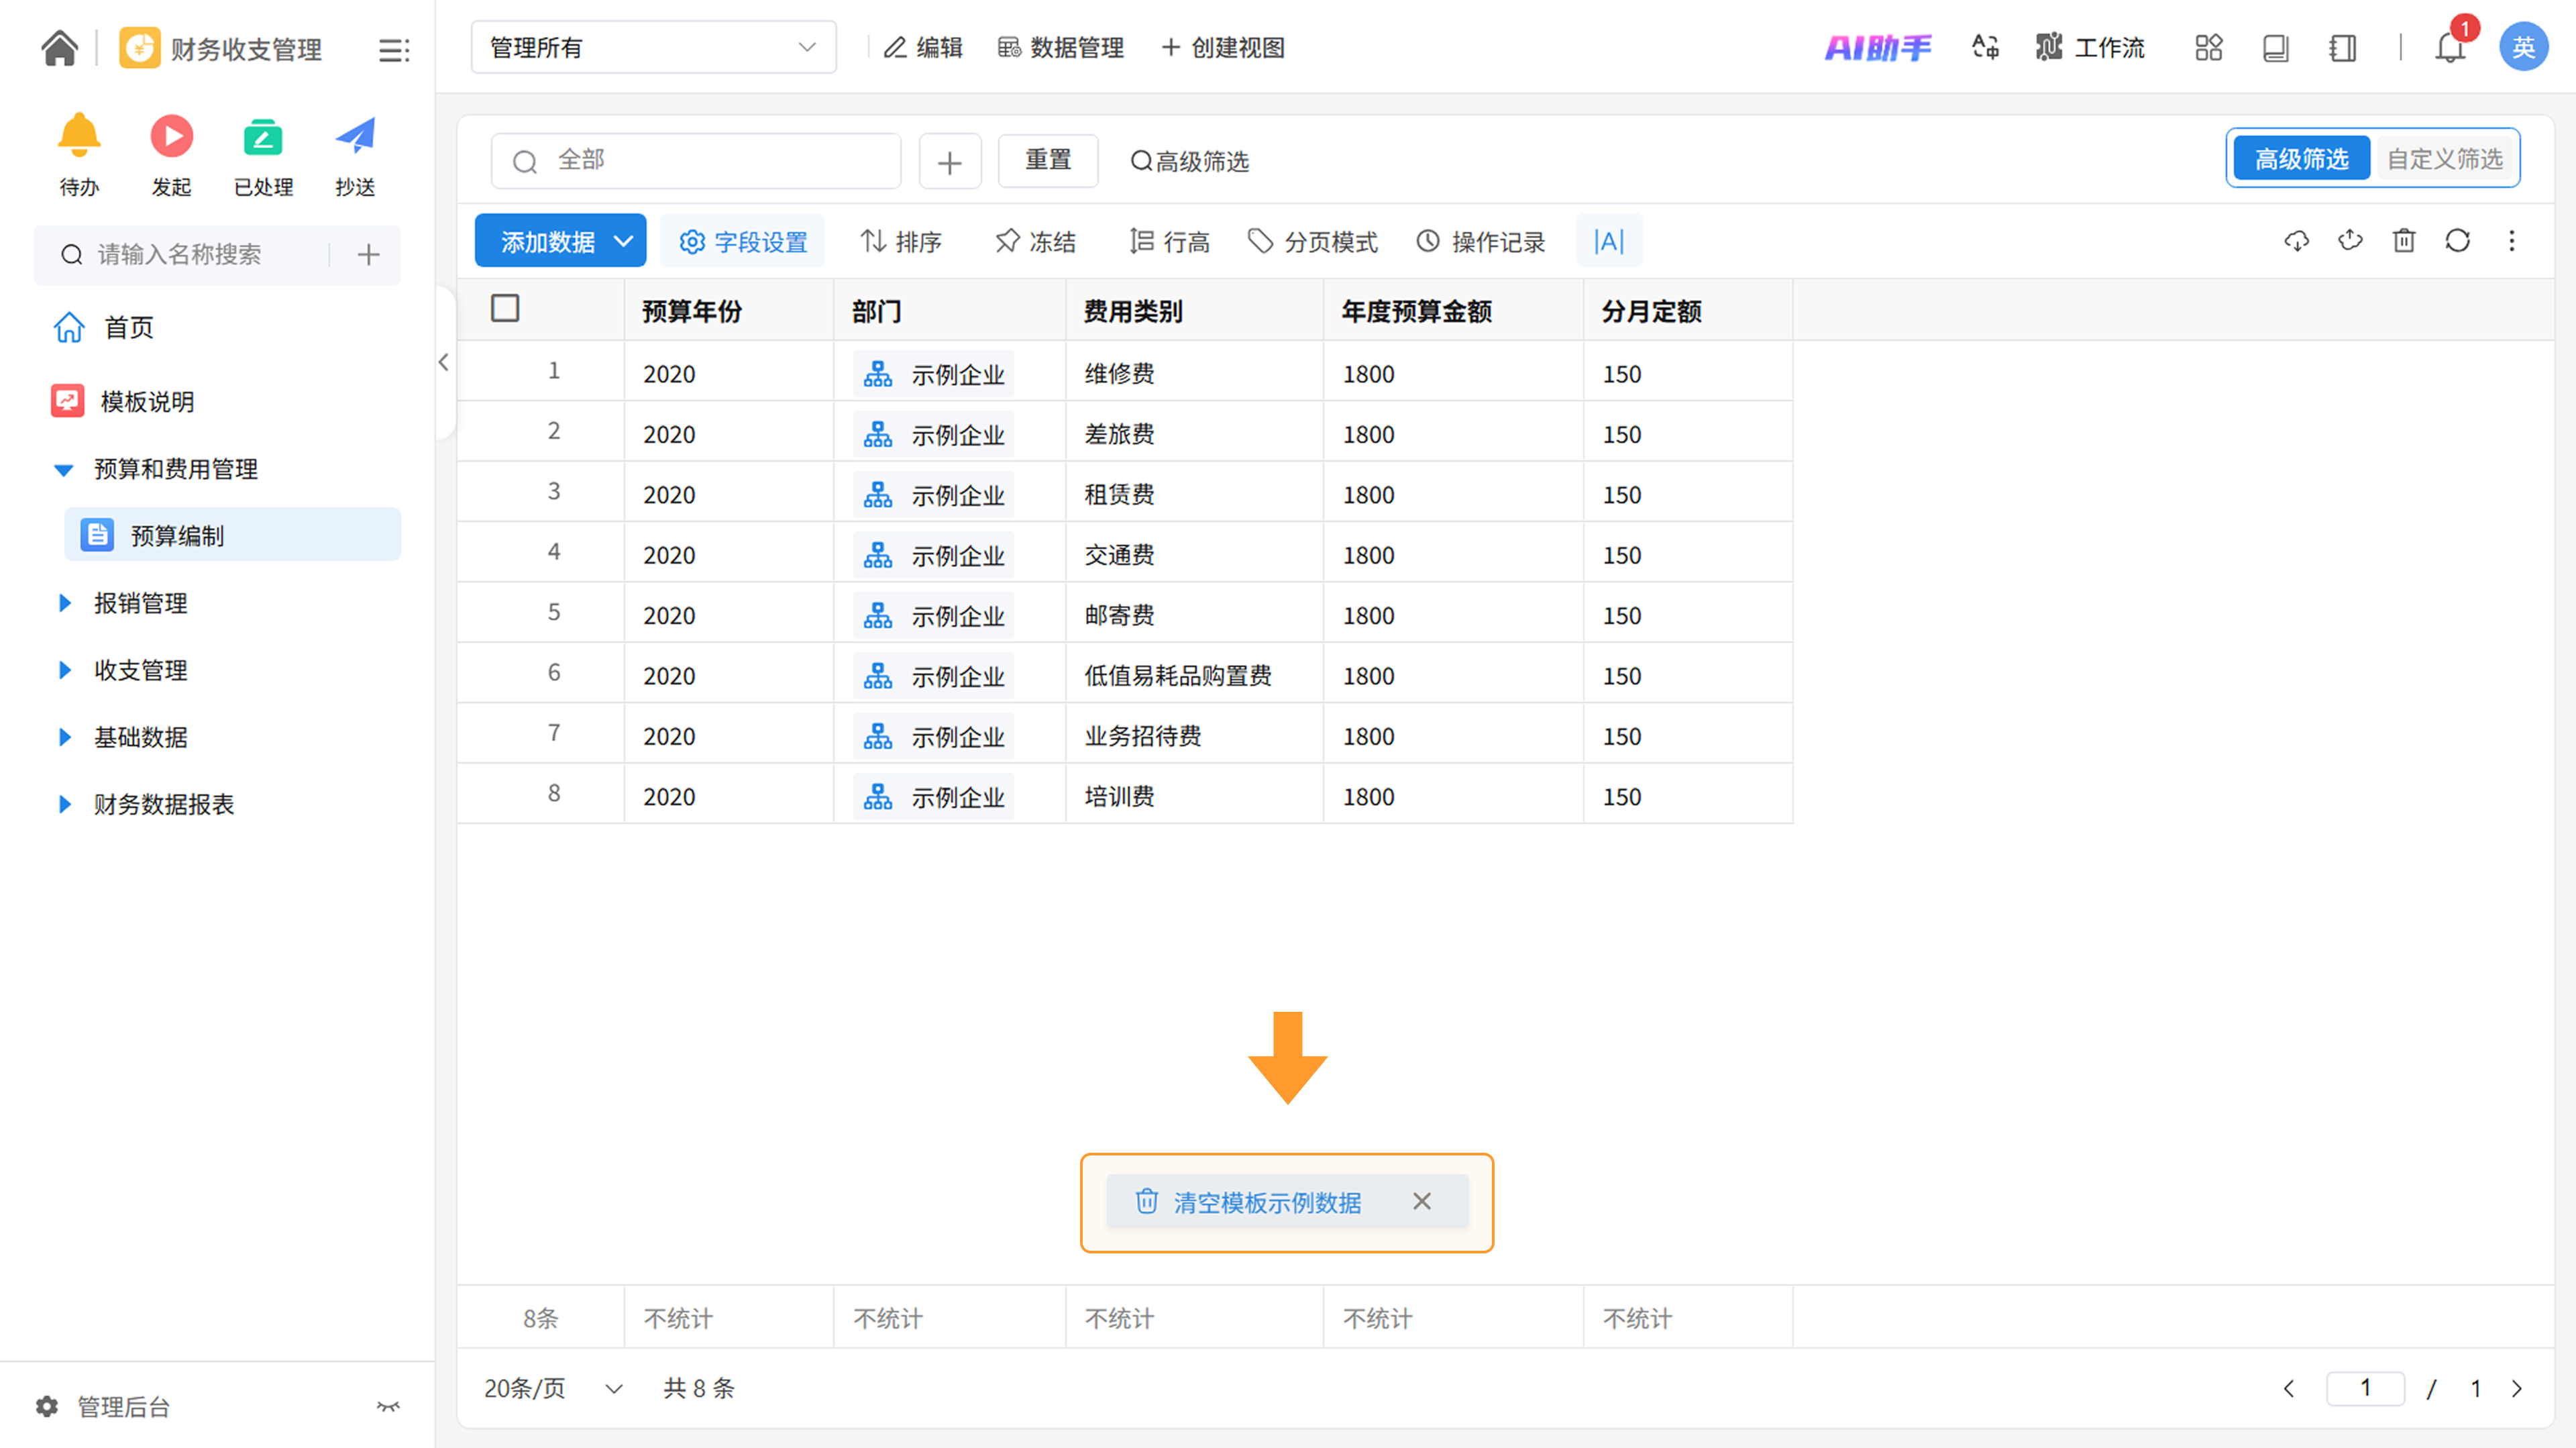The image size is (2576, 1448).
Task: Open the 管理所有 view dropdown
Action: (653, 47)
